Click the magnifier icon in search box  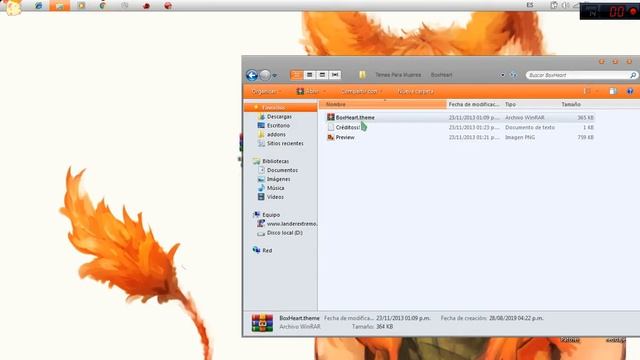click(633, 75)
